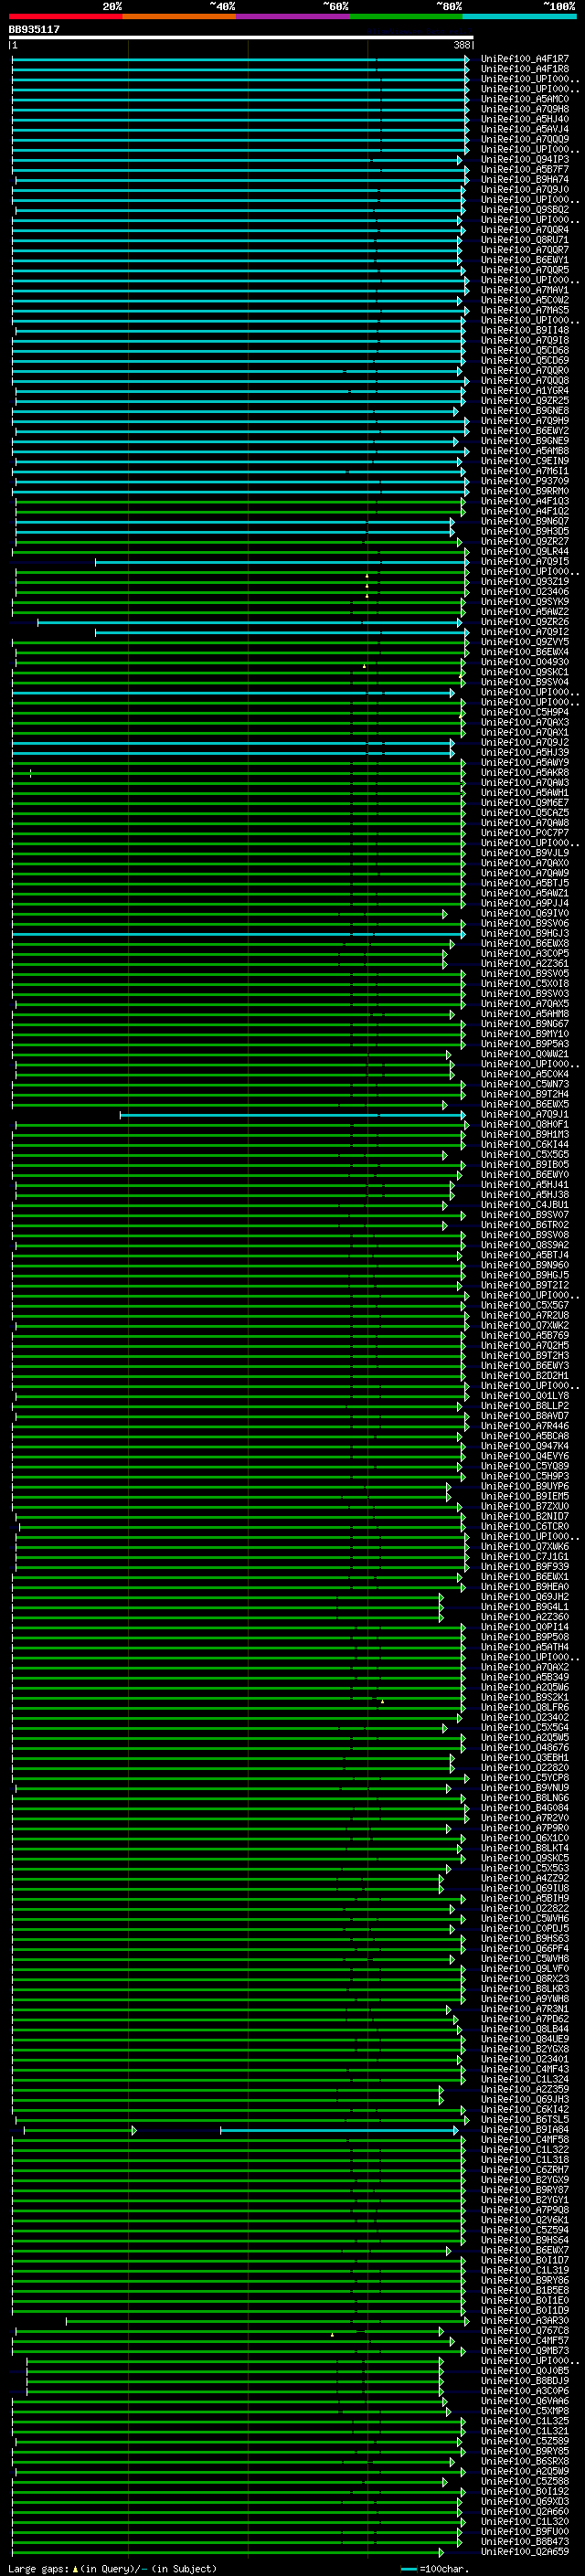Select the UniRef100_Q9ZR26 label
Image resolution: width=585 pixels, height=2576 pixels.
point(525,622)
